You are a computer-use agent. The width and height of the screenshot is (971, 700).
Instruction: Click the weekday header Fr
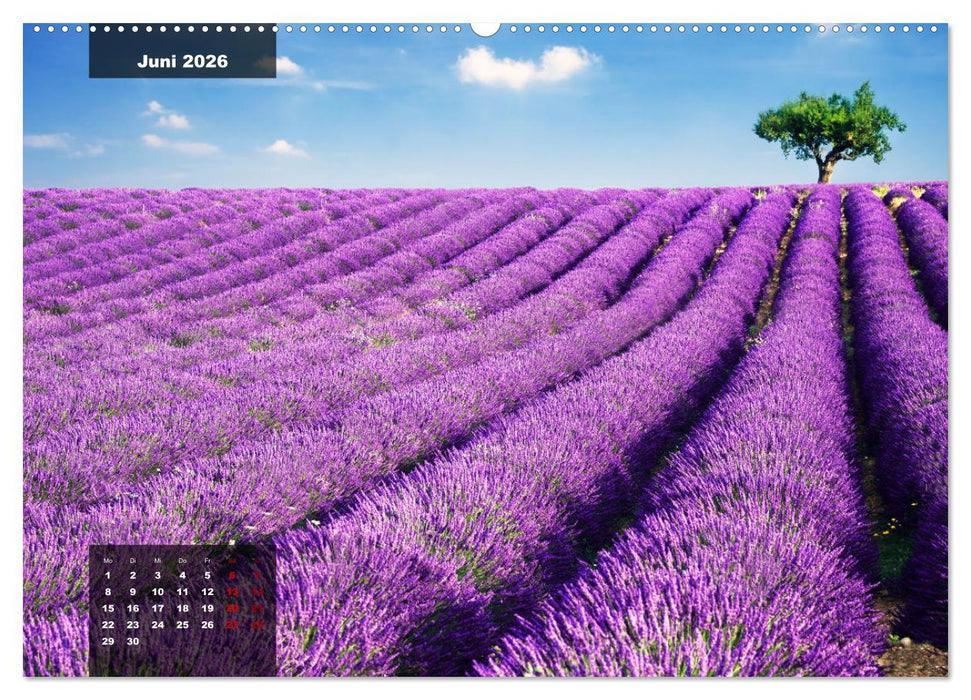(207, 560)
